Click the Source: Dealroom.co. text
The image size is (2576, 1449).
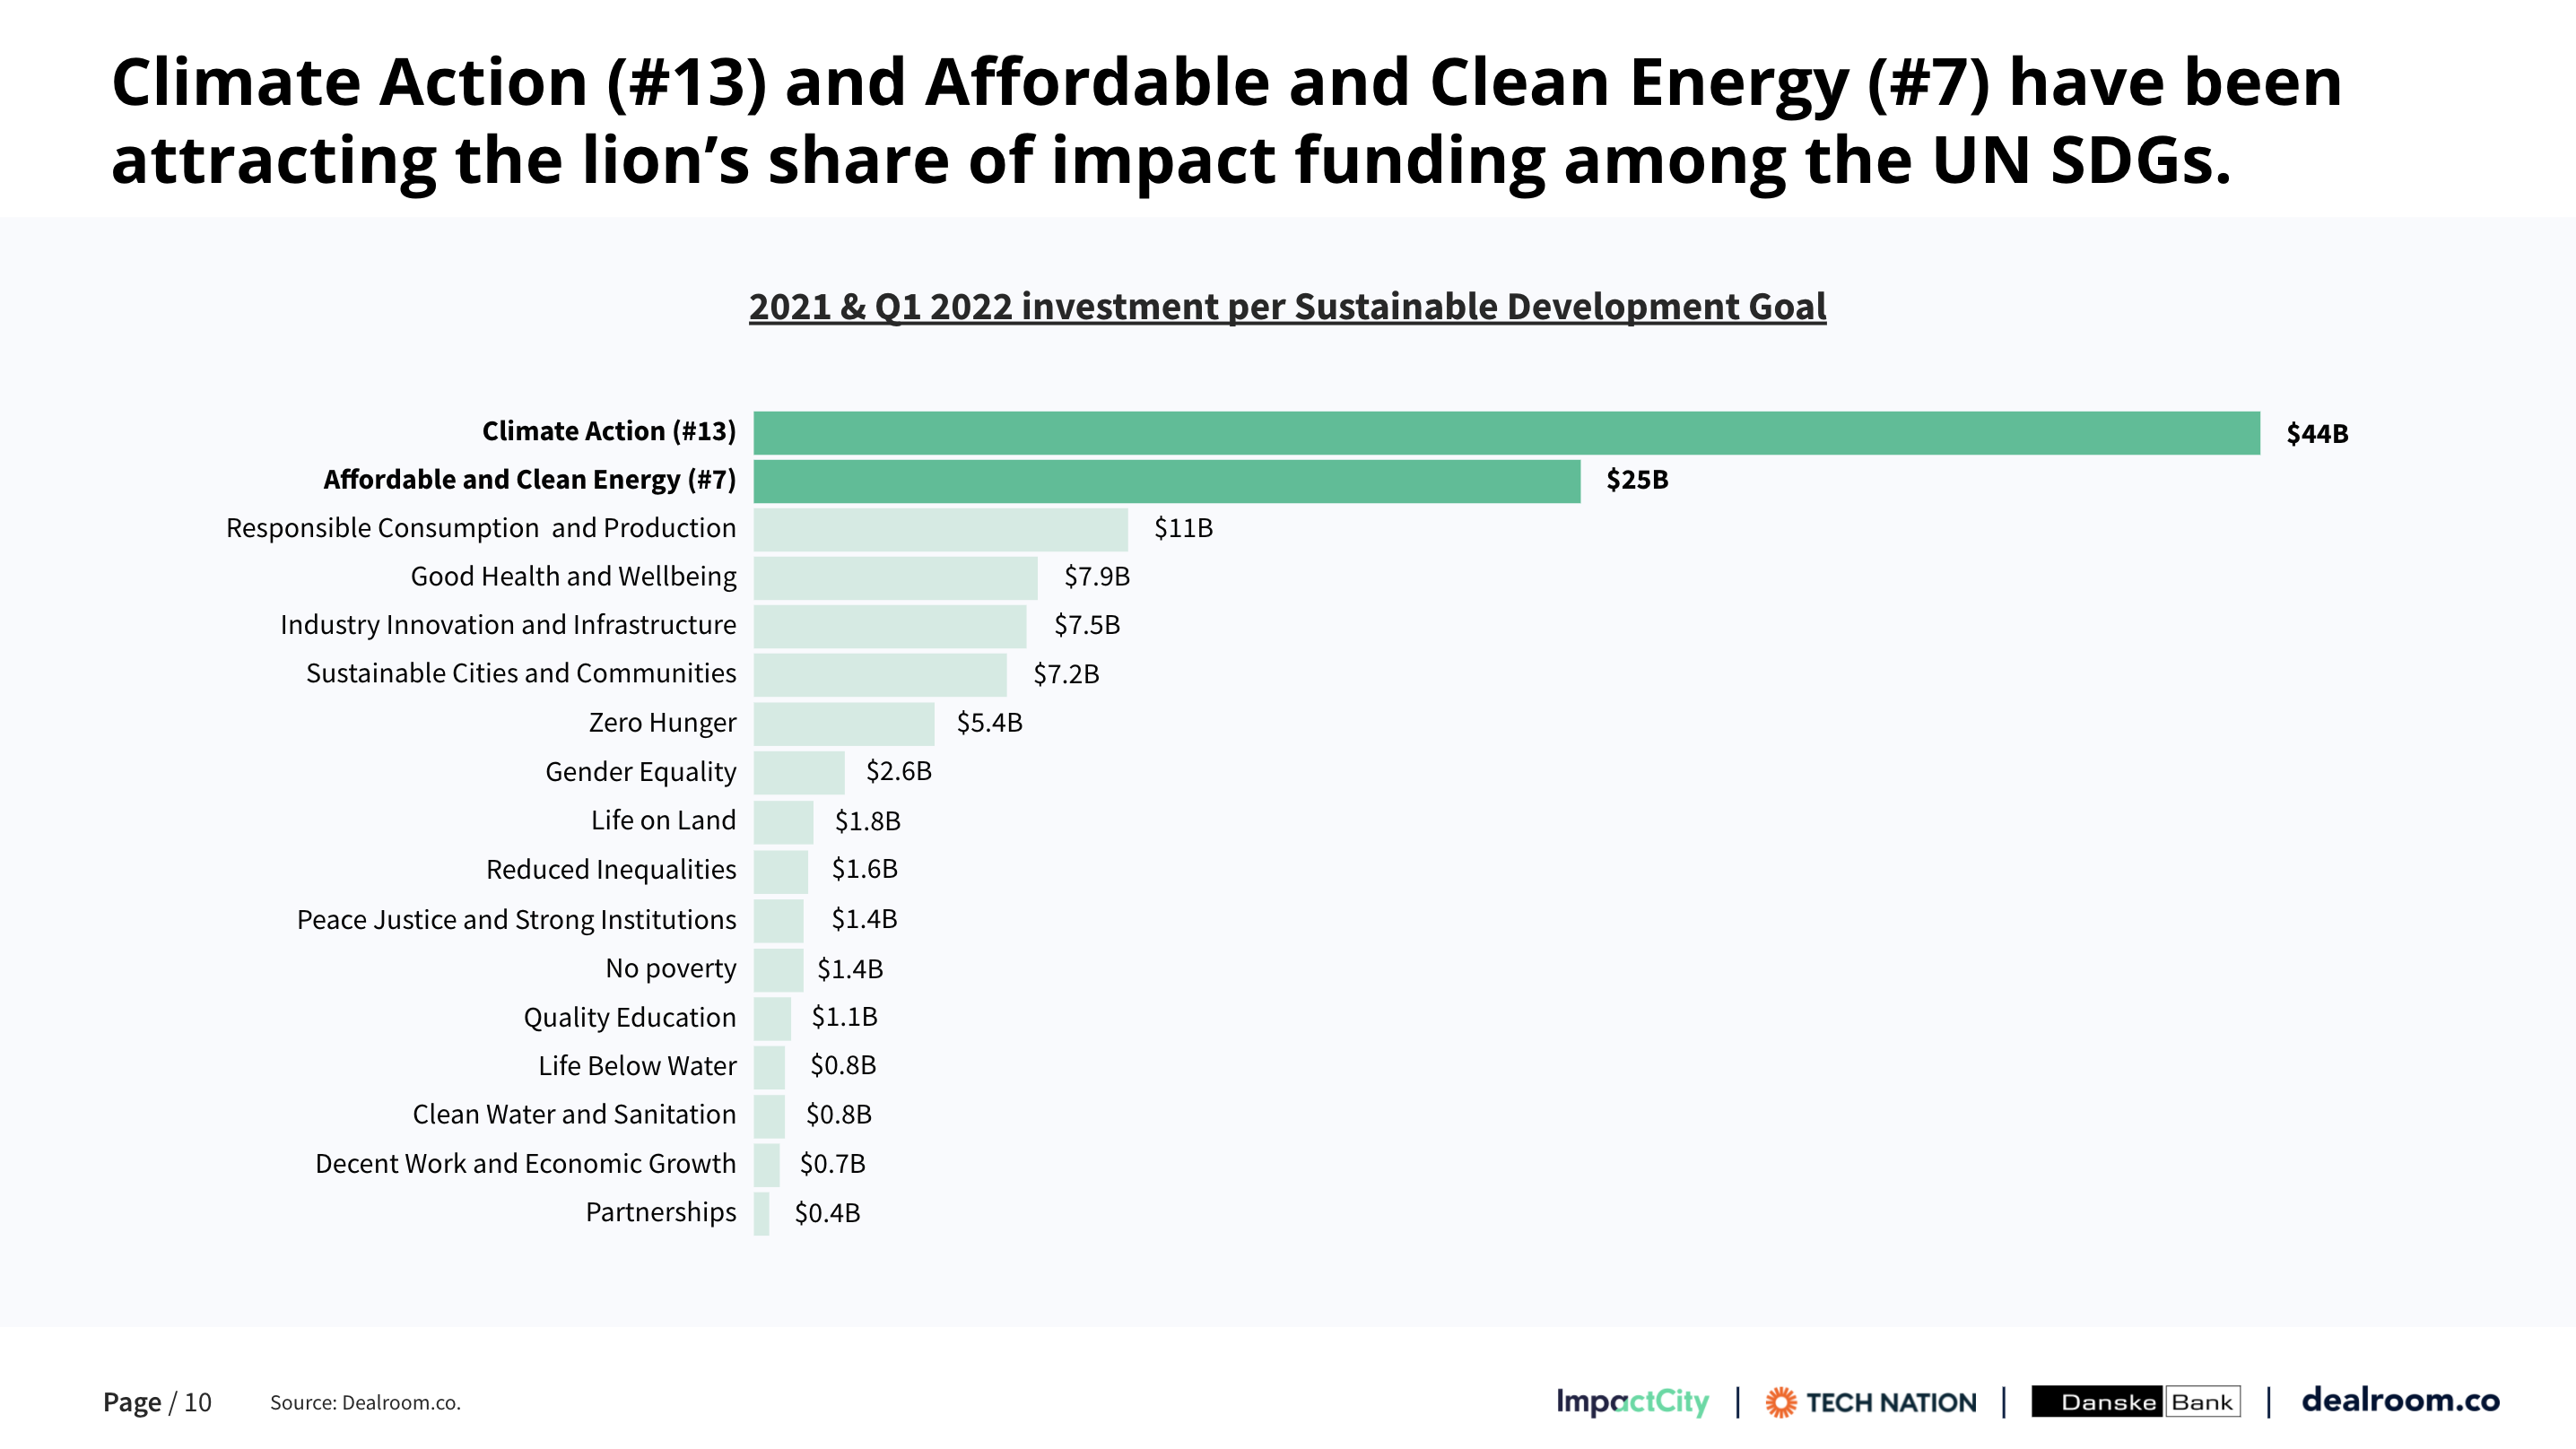(365, 1403)
